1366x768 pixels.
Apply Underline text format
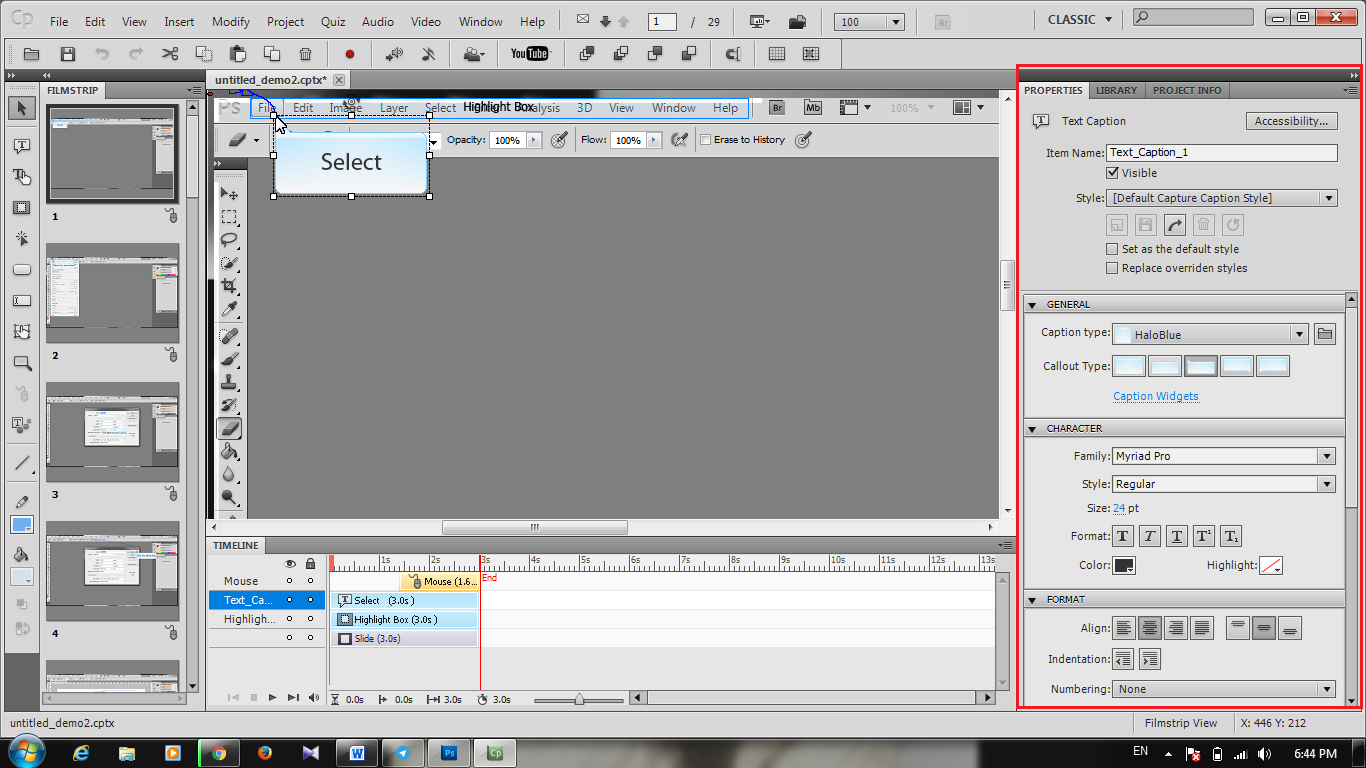click(1177, 537)
